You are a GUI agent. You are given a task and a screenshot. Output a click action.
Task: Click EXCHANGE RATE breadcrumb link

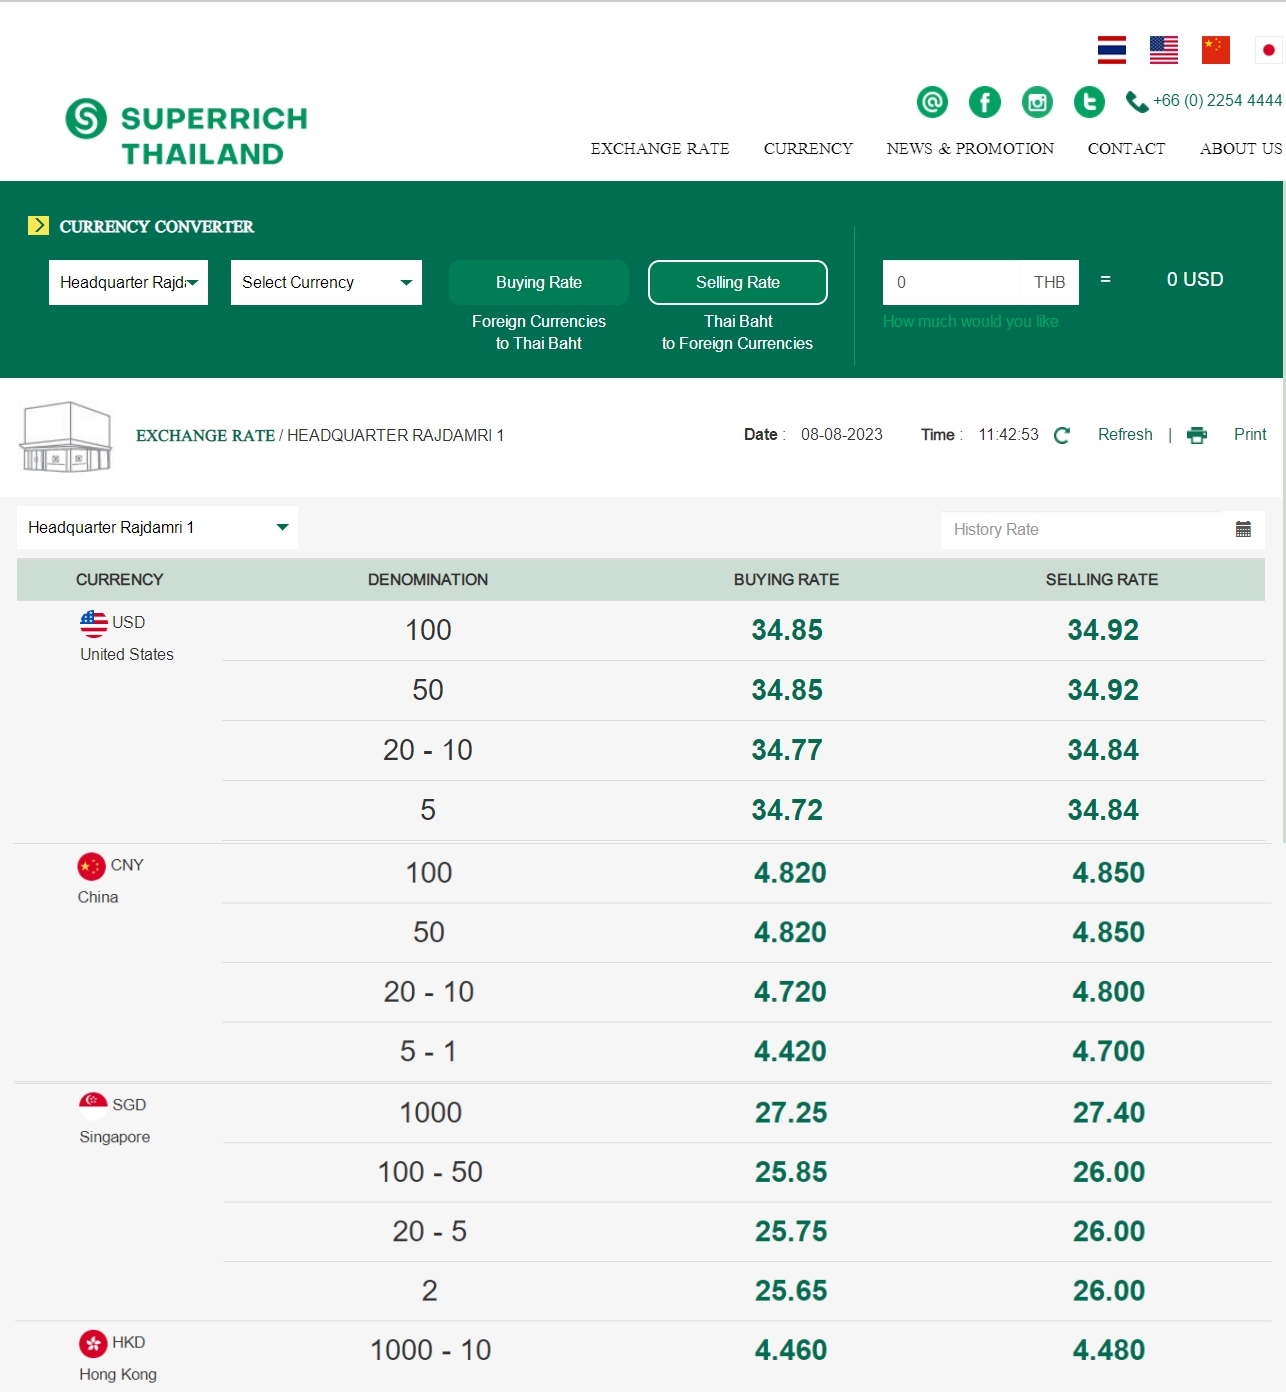pyautogui.click(x=205, y=436)
